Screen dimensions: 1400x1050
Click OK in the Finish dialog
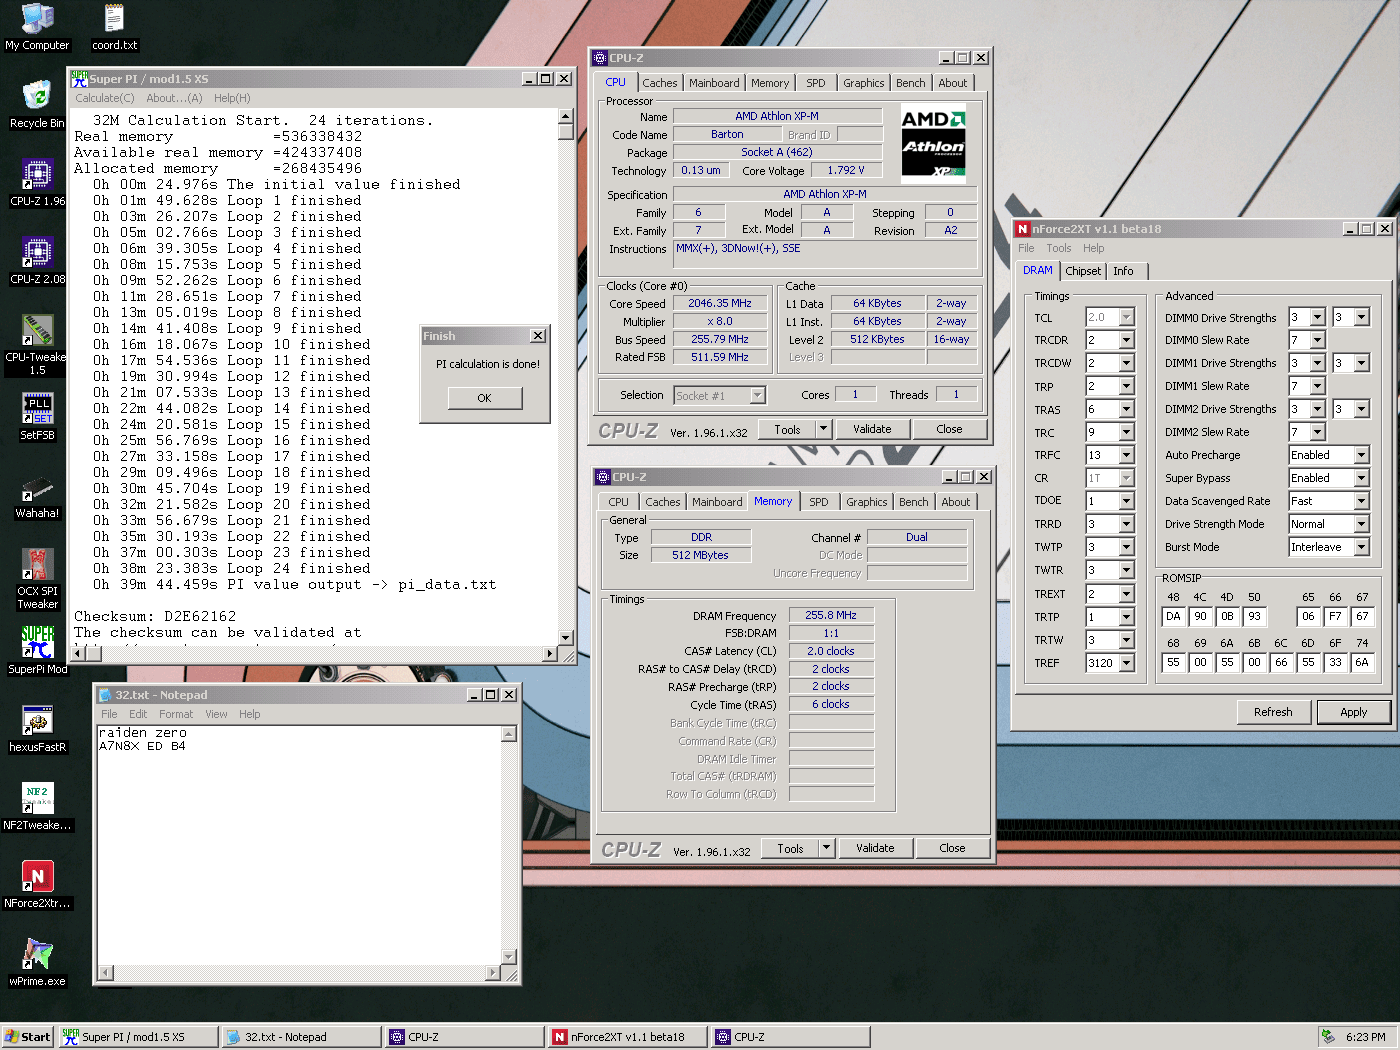[484, 398]
